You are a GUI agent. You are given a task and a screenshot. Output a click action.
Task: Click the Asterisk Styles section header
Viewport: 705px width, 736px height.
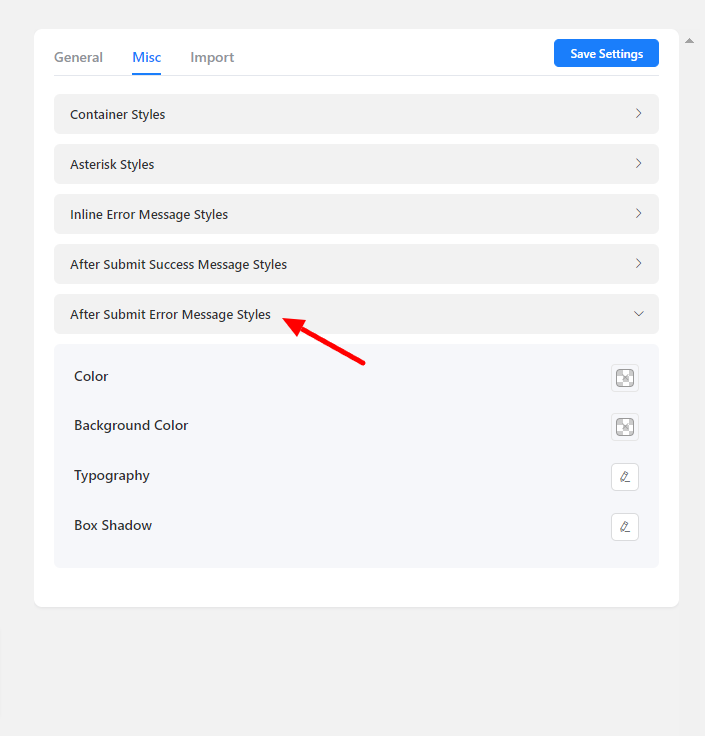click(112, 164)
